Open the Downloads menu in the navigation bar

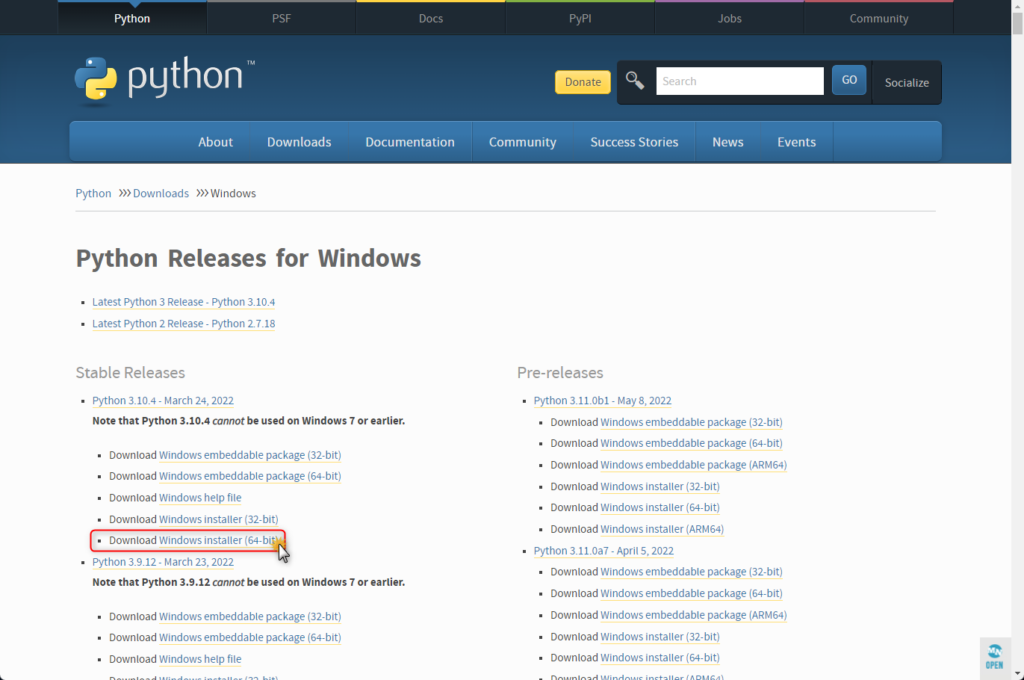pos(299,142)
